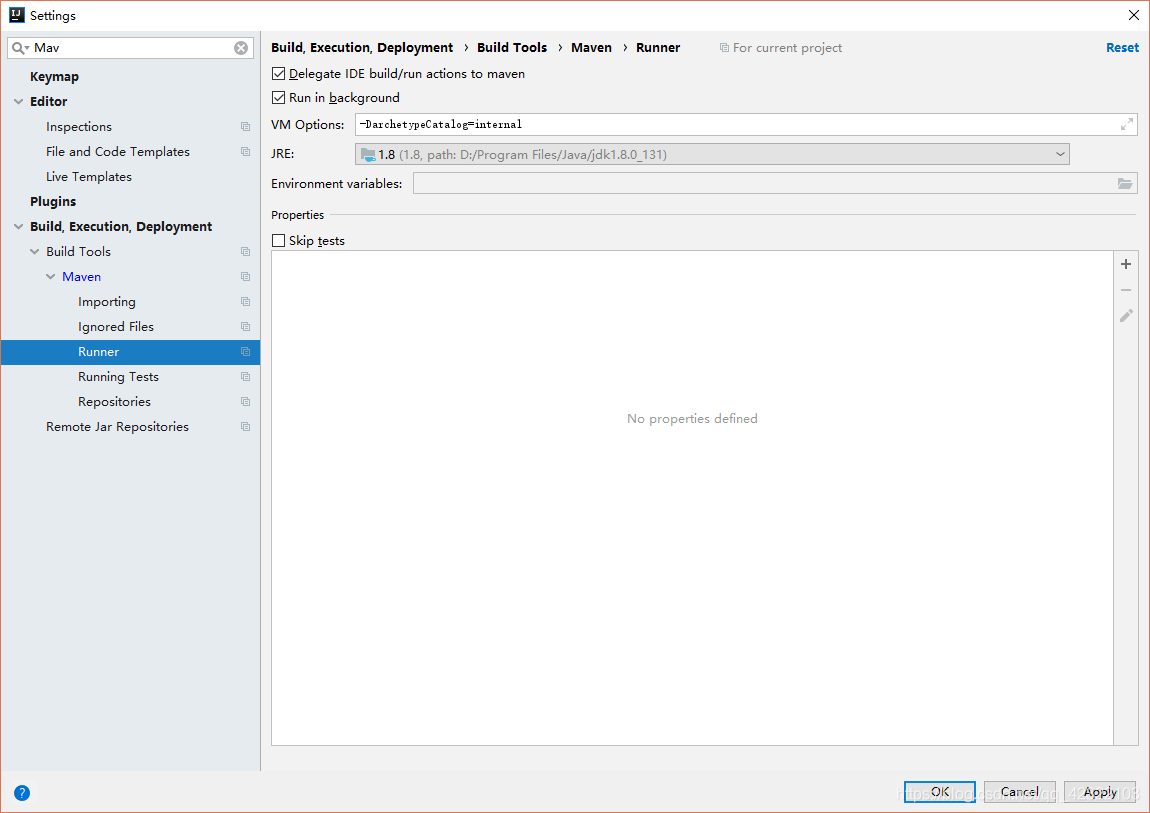Select the Editor category label
This screenshot has height=813, width=1150.
tap(48, 102)
